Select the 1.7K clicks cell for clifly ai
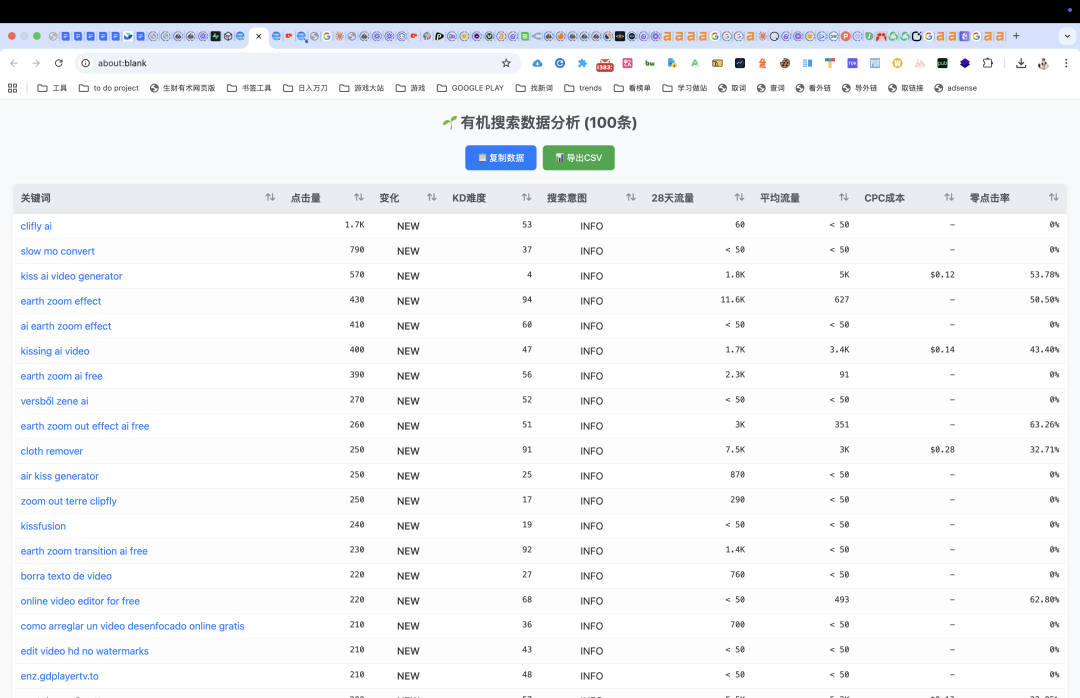1080x698 pixels. coord(355,225)
